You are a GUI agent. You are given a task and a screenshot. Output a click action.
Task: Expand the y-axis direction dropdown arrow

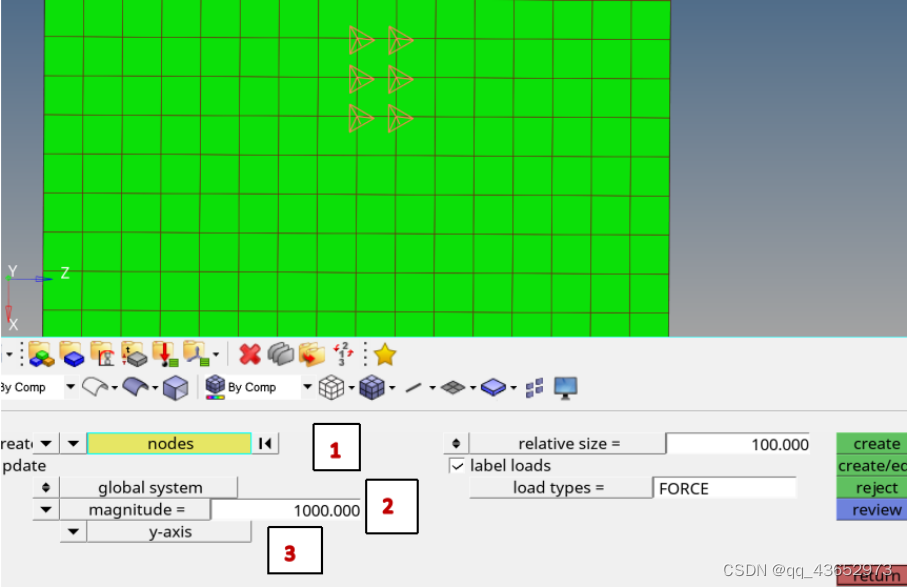pyautogui.click(x=73, y=532)
